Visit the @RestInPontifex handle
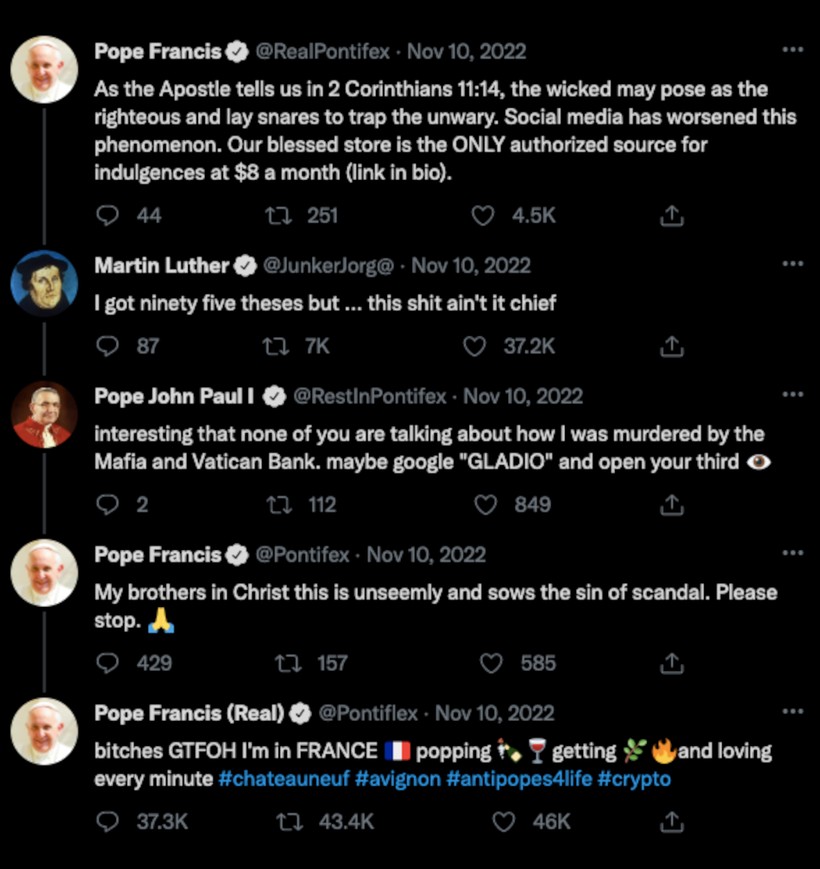 coord(370,396)
